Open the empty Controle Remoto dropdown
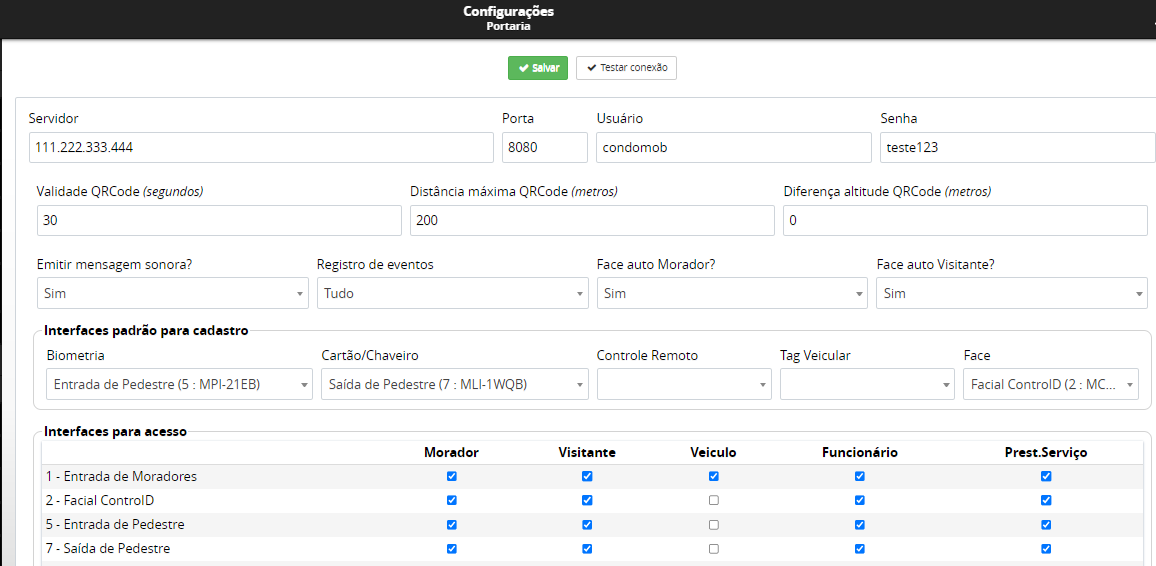This screenshot has height=566, width=1156. (684, 384)
